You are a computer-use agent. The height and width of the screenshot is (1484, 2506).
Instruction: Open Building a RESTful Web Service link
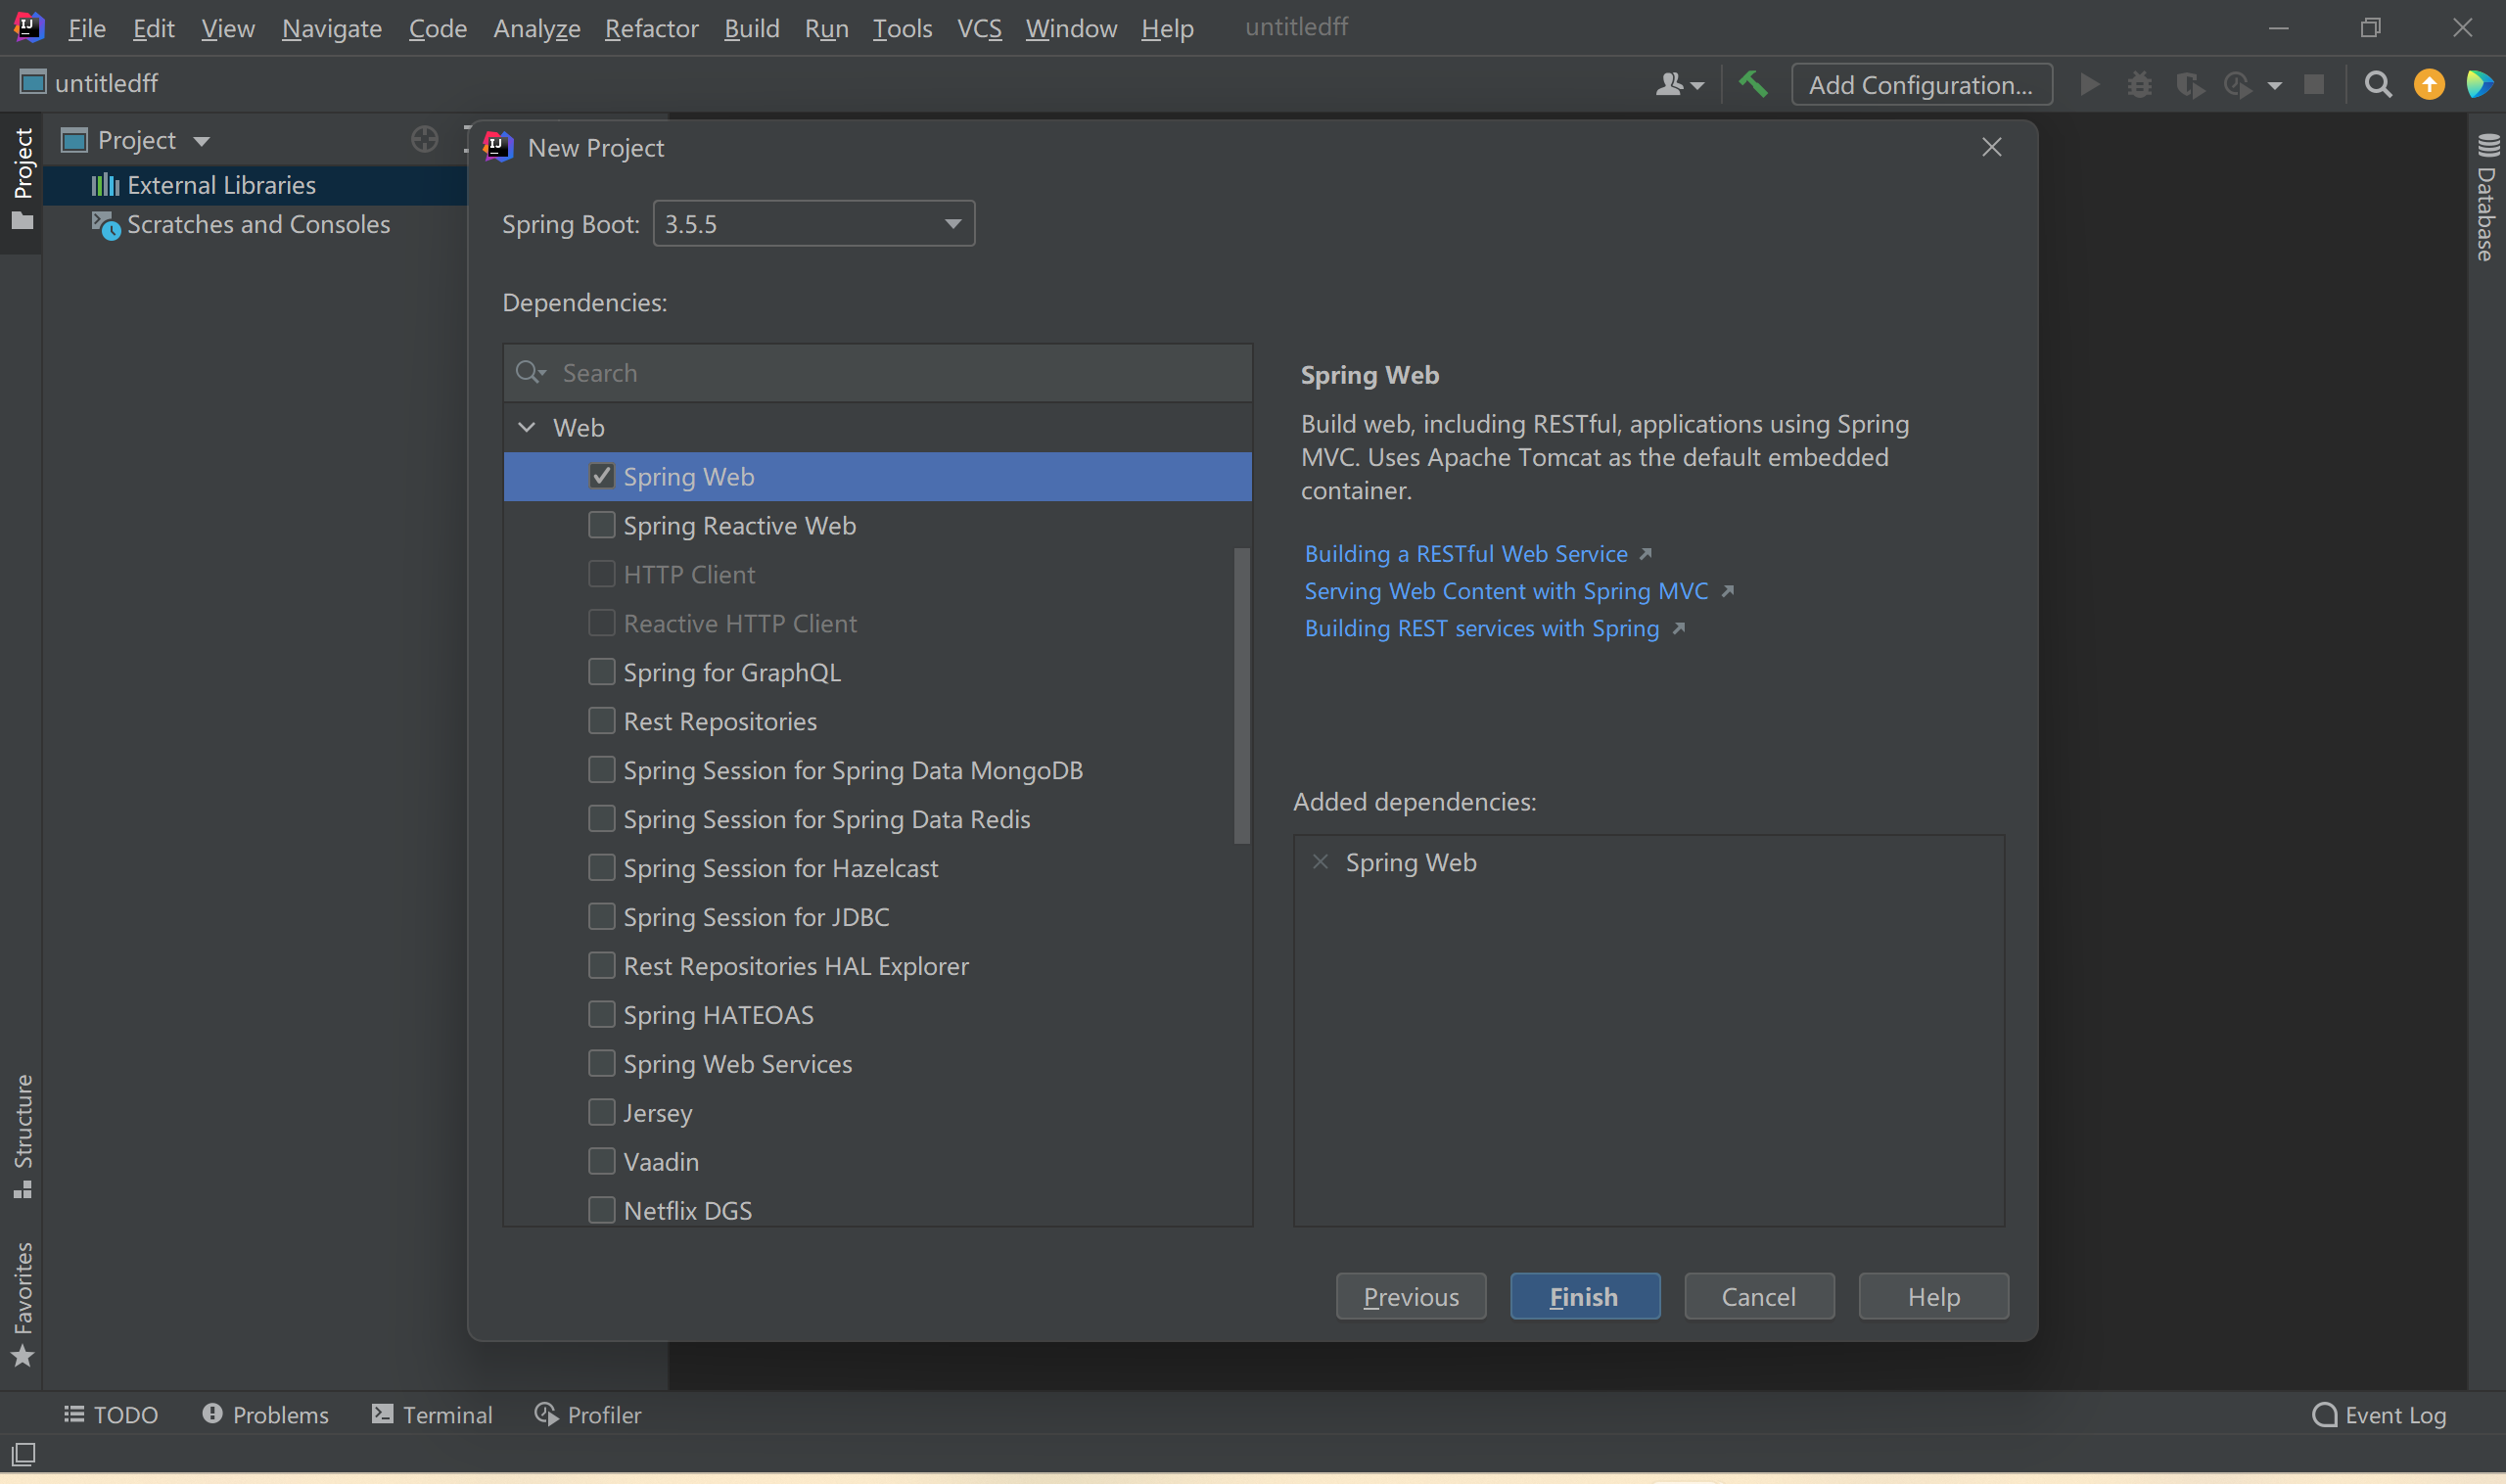pos(1466,554)
